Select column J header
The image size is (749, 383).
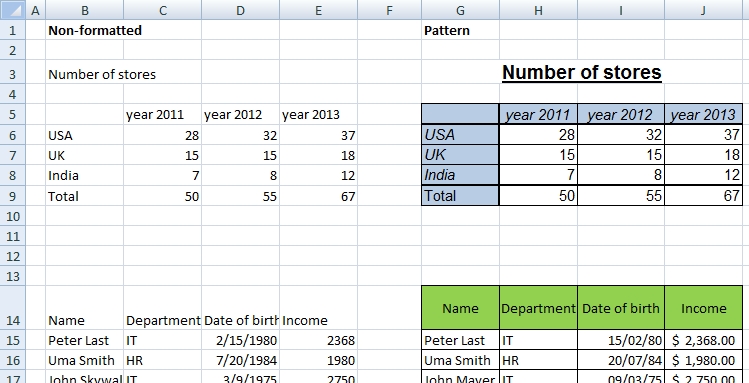click(x=704, y=10)
